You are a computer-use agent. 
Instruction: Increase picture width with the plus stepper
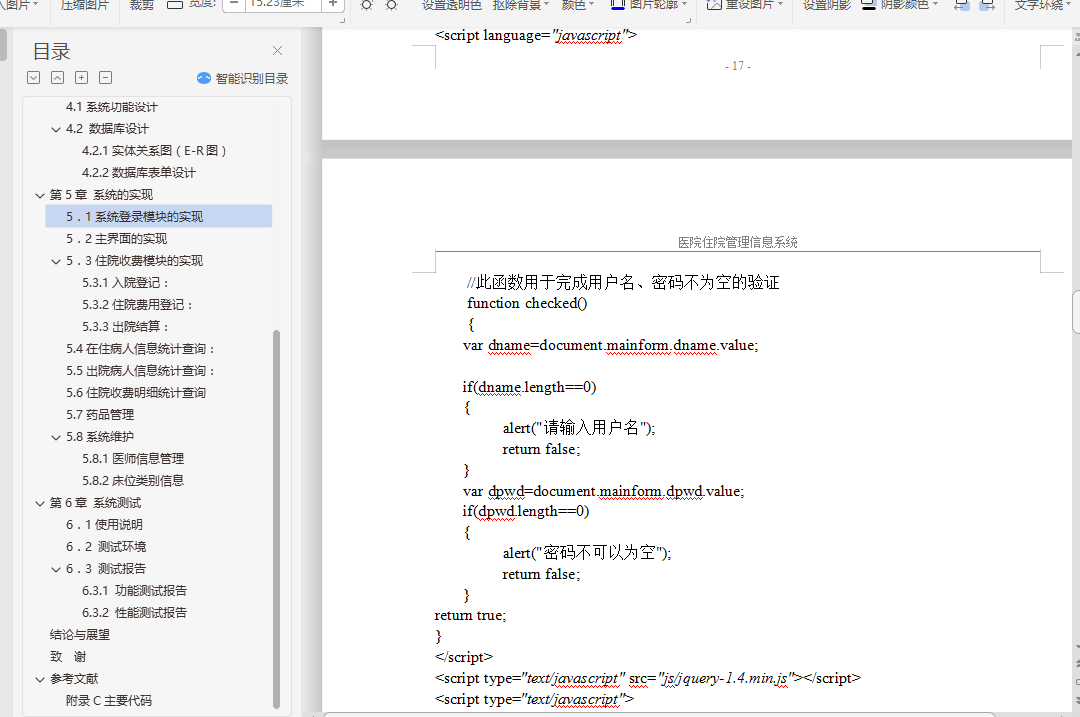(x=333, y=4)
